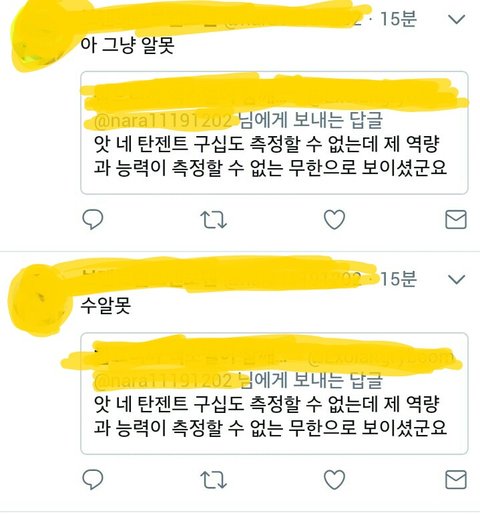Open the first tweet's 15분 timestamp

click(x=399, y=19)
